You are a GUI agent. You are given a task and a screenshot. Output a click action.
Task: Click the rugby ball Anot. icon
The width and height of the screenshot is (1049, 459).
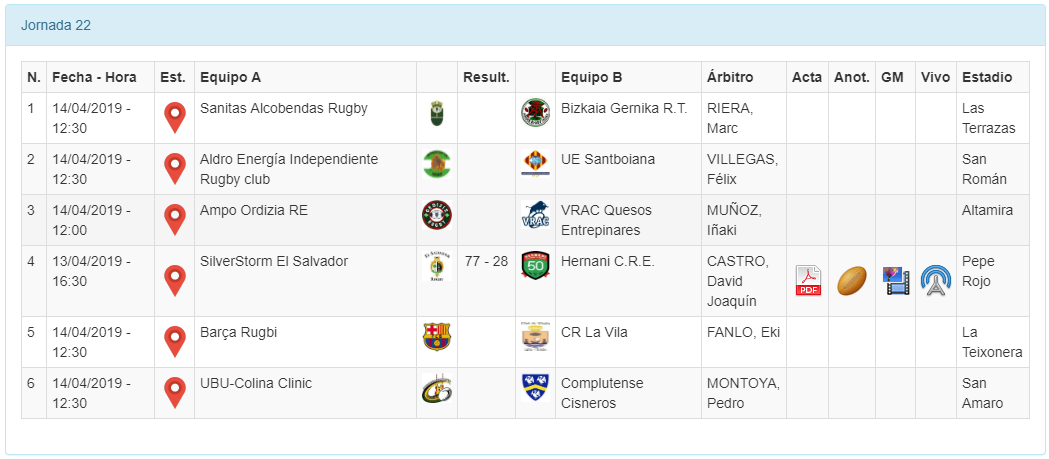(851, 281)
